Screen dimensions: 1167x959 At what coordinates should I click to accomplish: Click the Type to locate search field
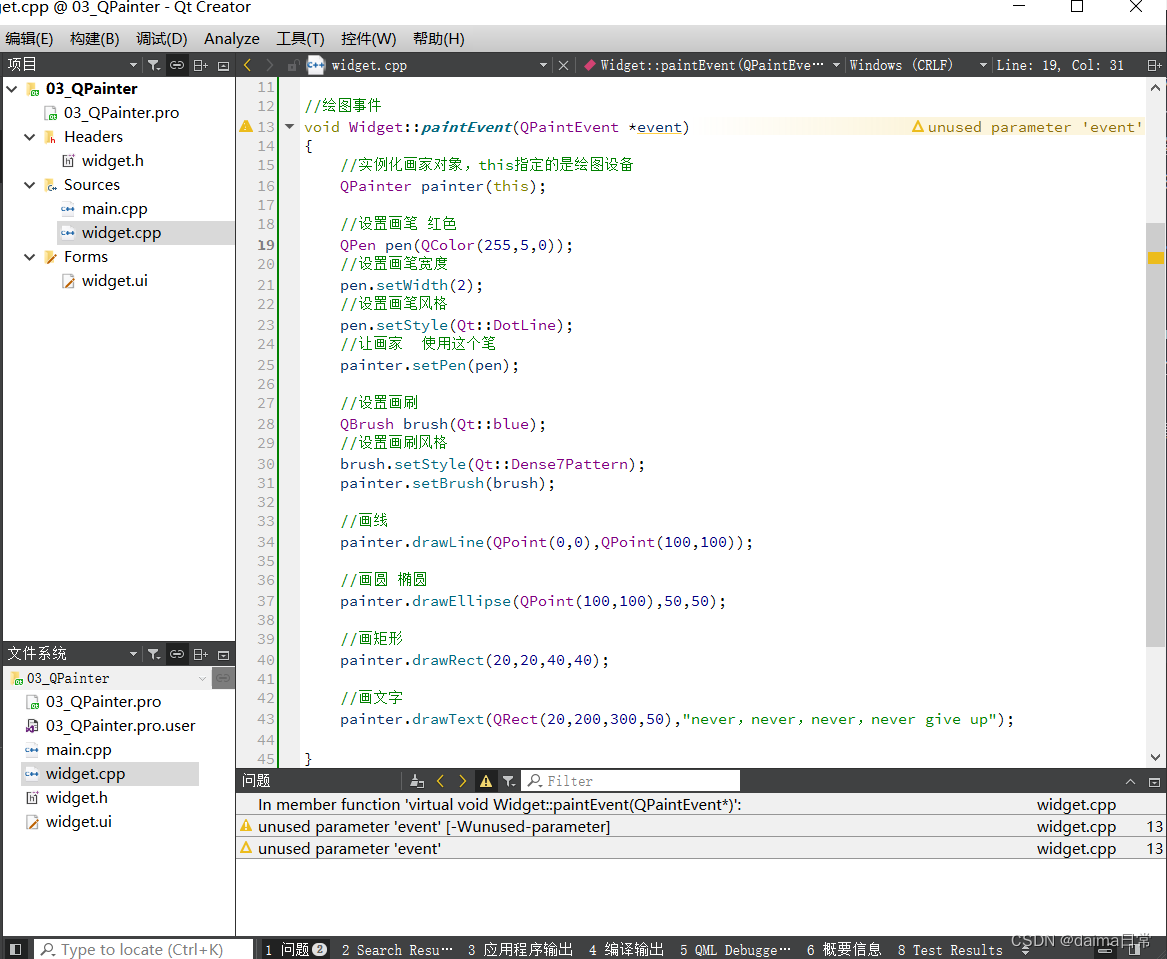point(143,949)
